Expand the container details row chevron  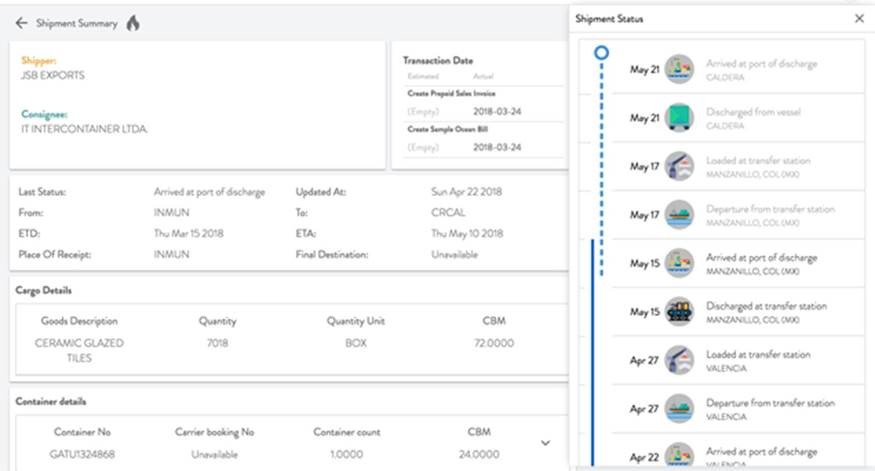(545, 443)
